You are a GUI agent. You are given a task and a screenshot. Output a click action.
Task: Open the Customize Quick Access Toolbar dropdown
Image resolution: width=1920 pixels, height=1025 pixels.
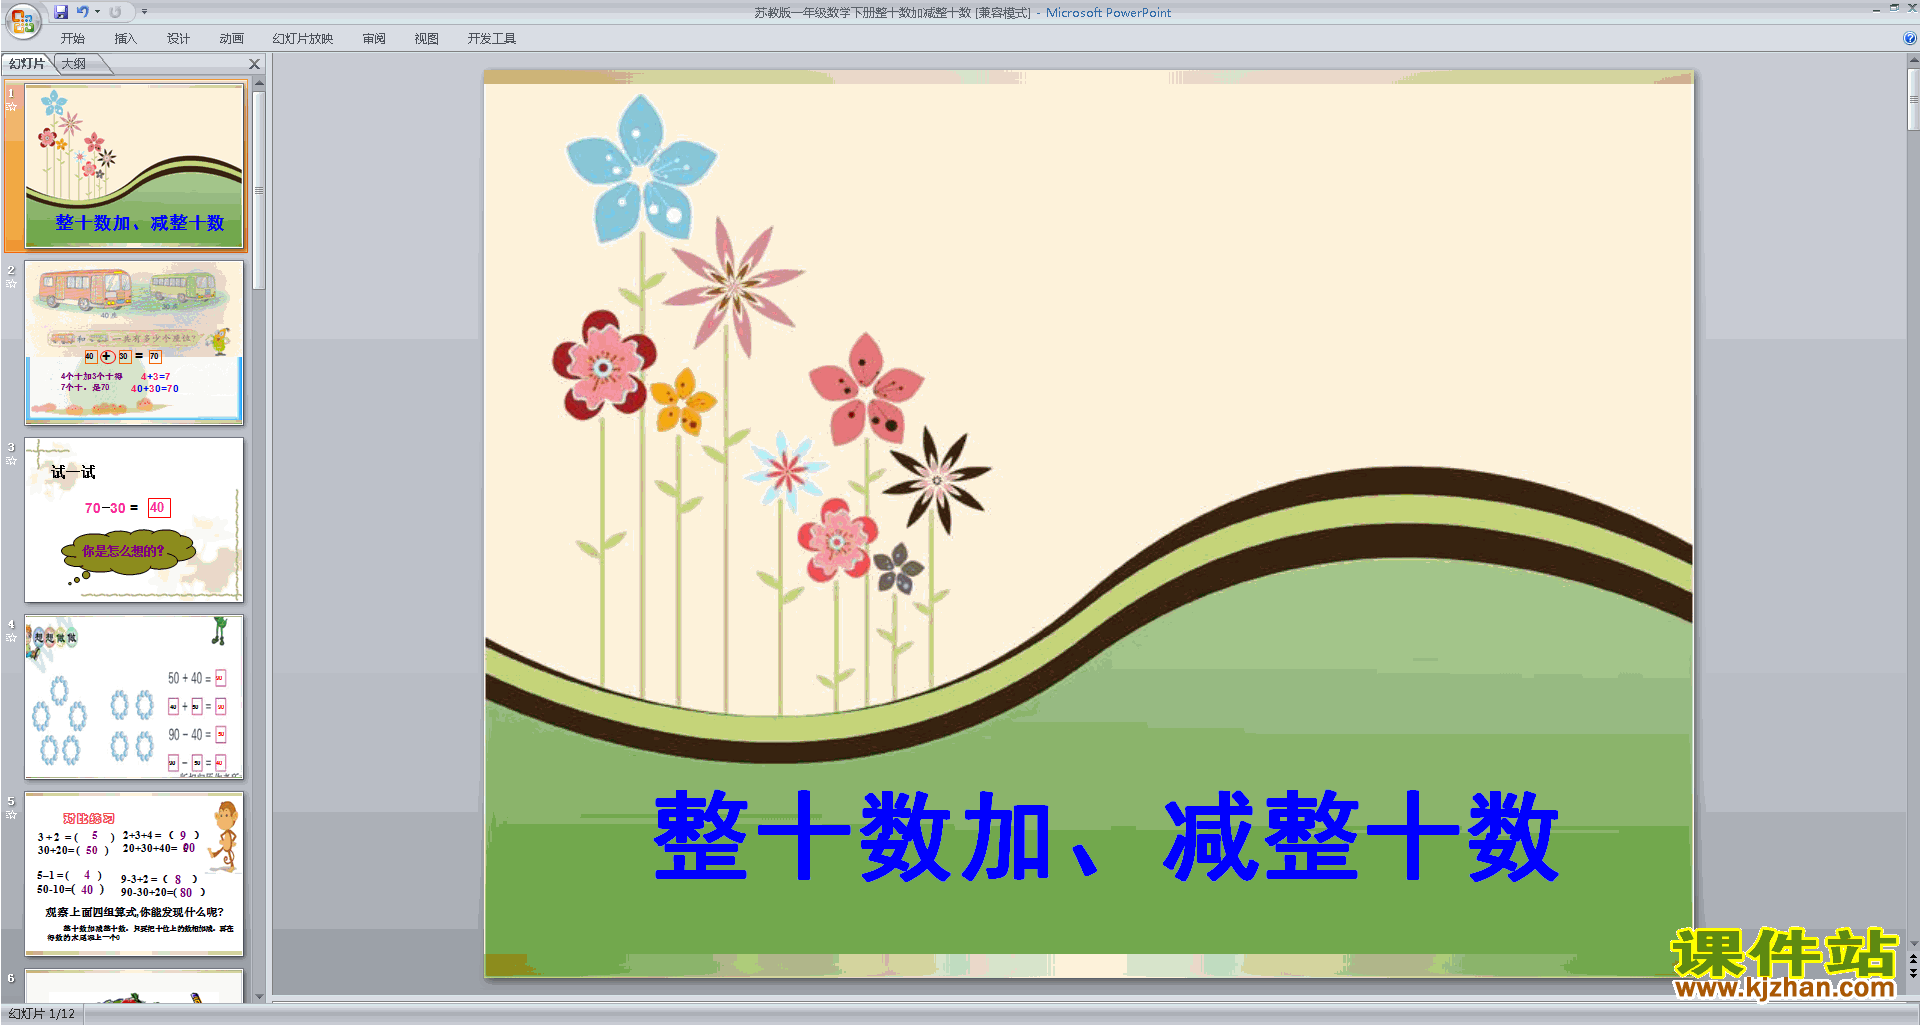[144, 12]
